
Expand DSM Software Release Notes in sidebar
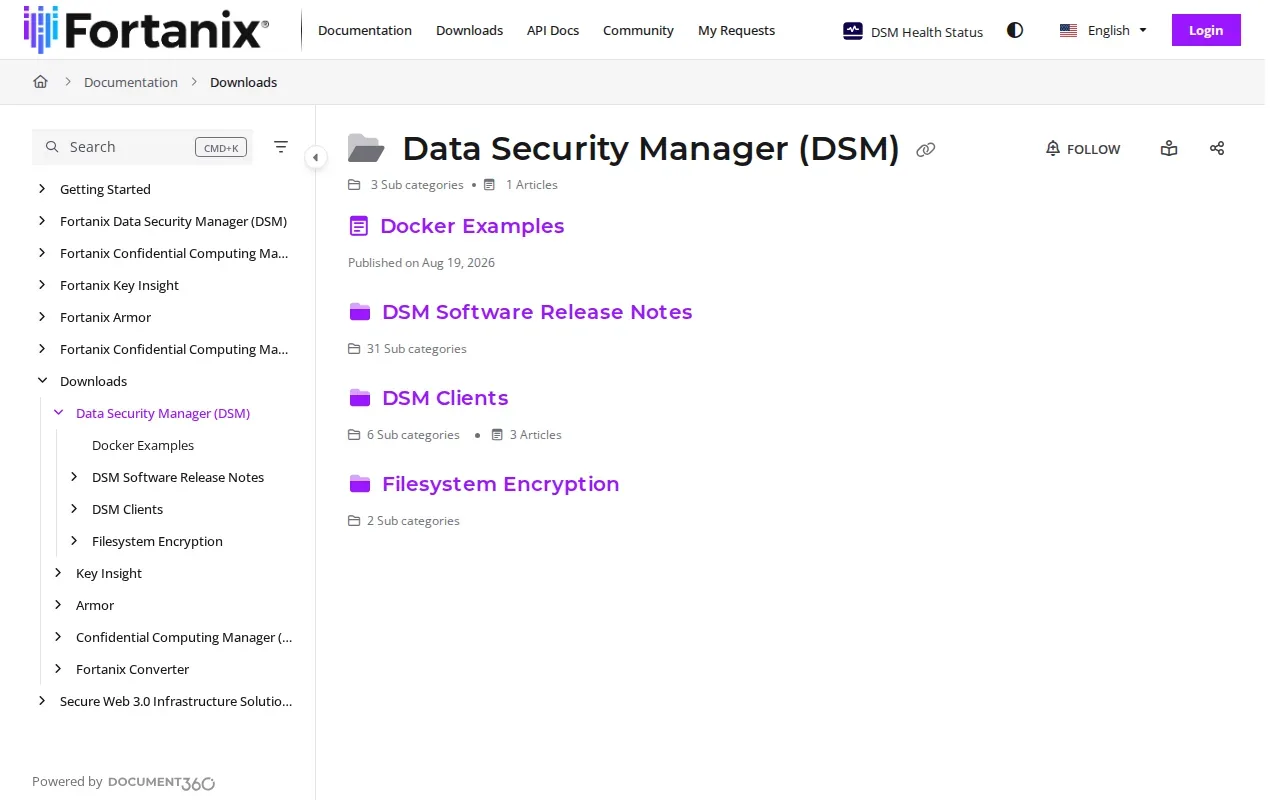point(74,477)
